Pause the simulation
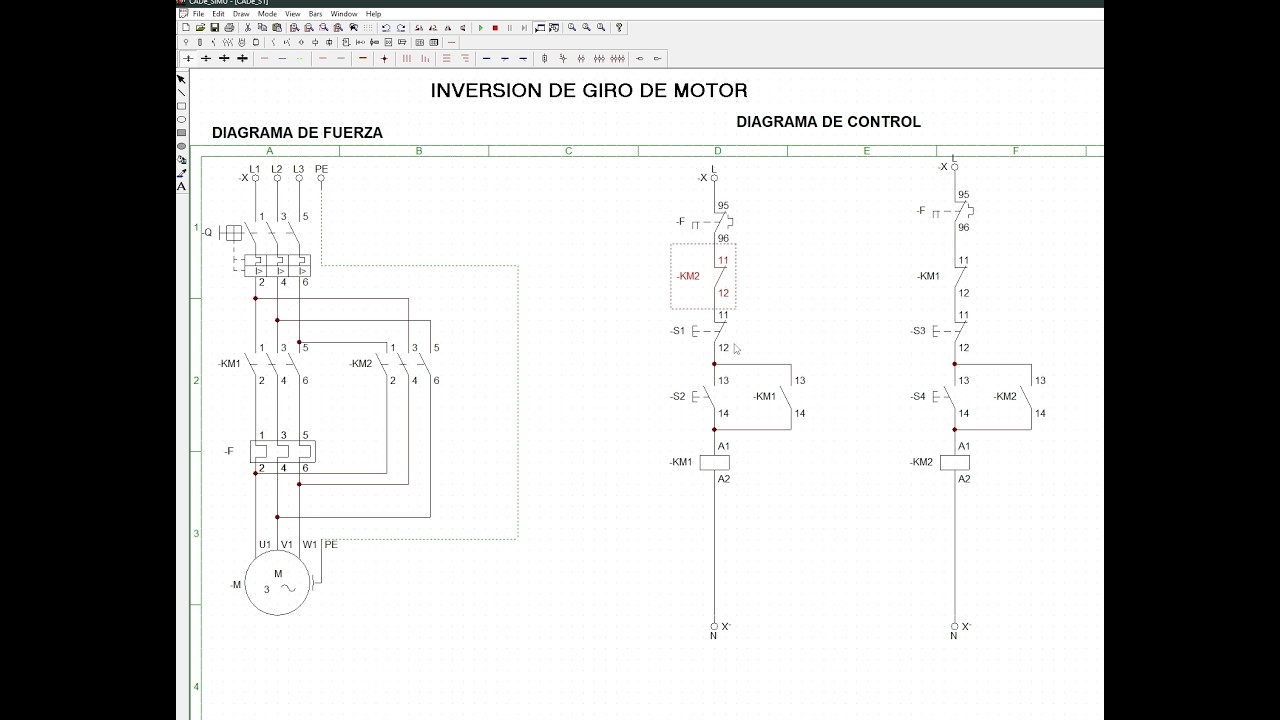1280x720 pixels. [x=510, y=28]
